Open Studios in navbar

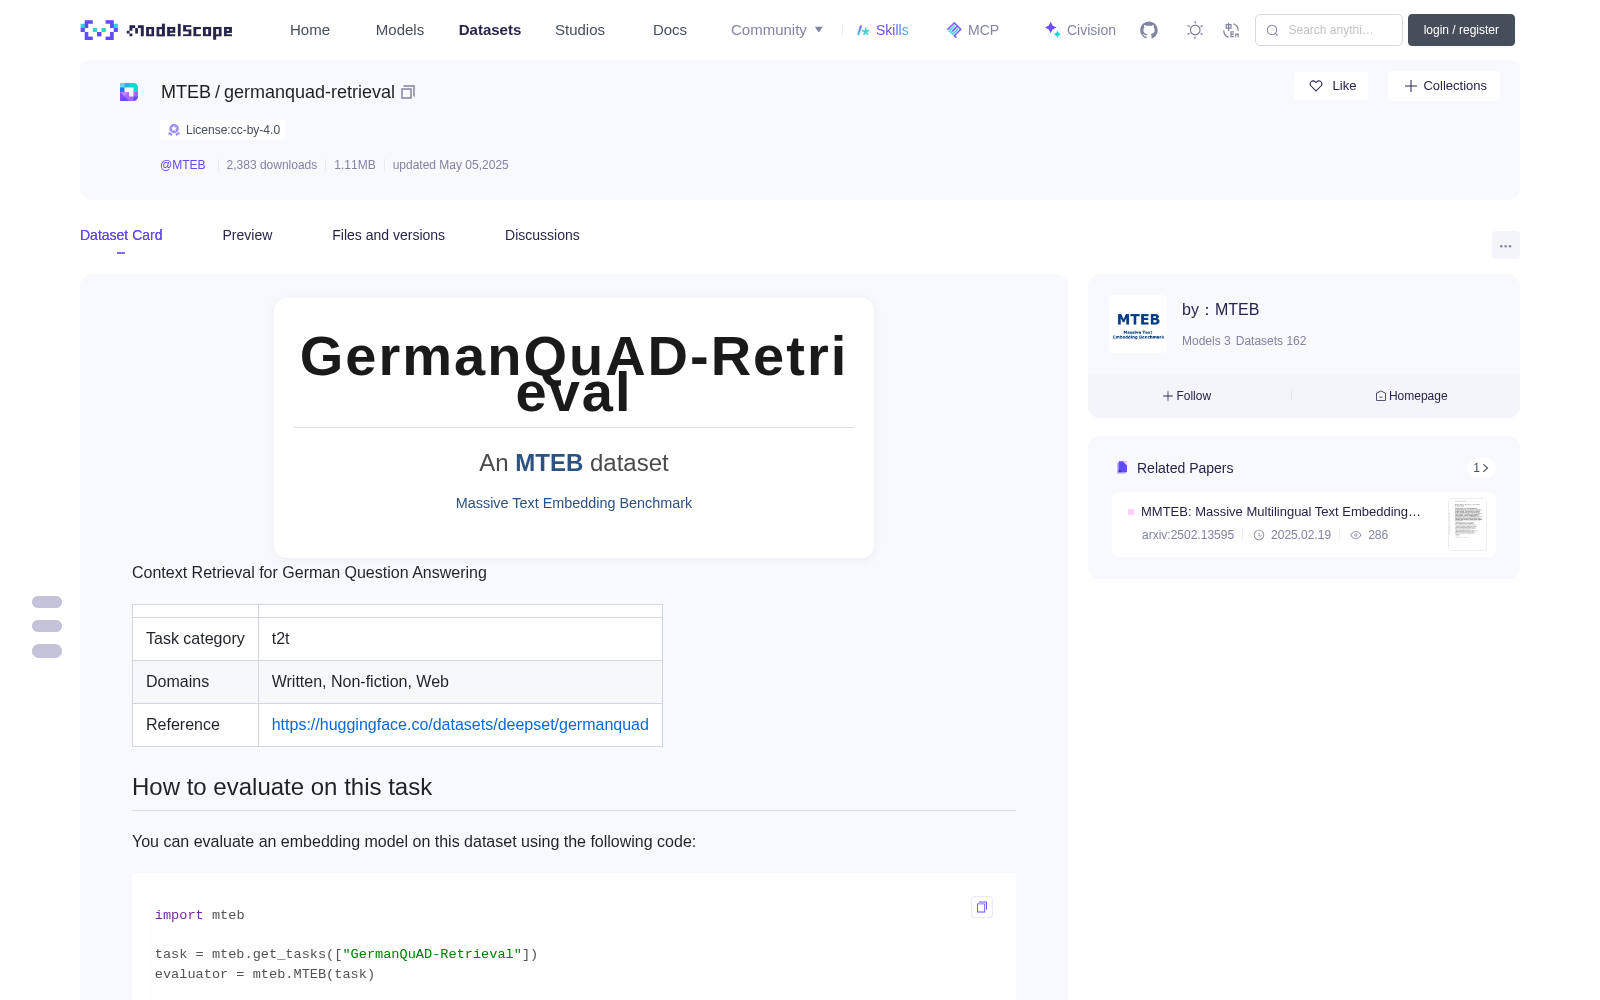(x=580, y=30)
